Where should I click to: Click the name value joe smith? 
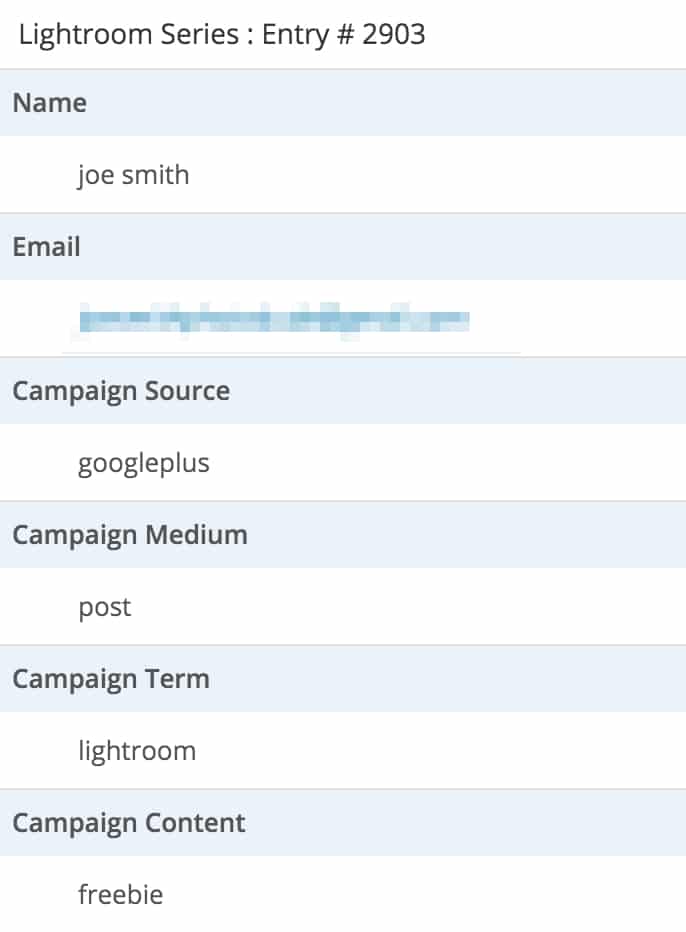tap(134, 175)
